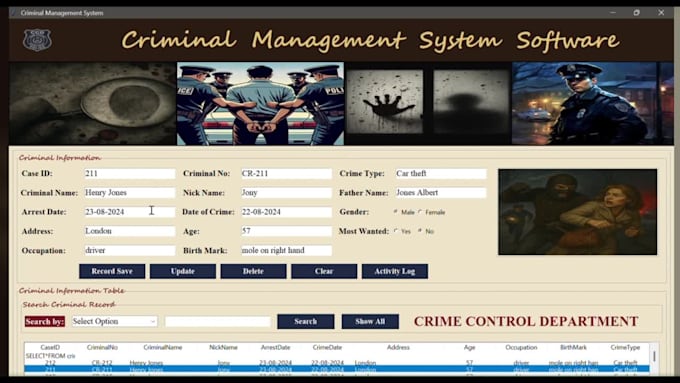This screenshot has height=383, width=680.
Task: Click the handcuffed arrest banner image
Action: 260,103
